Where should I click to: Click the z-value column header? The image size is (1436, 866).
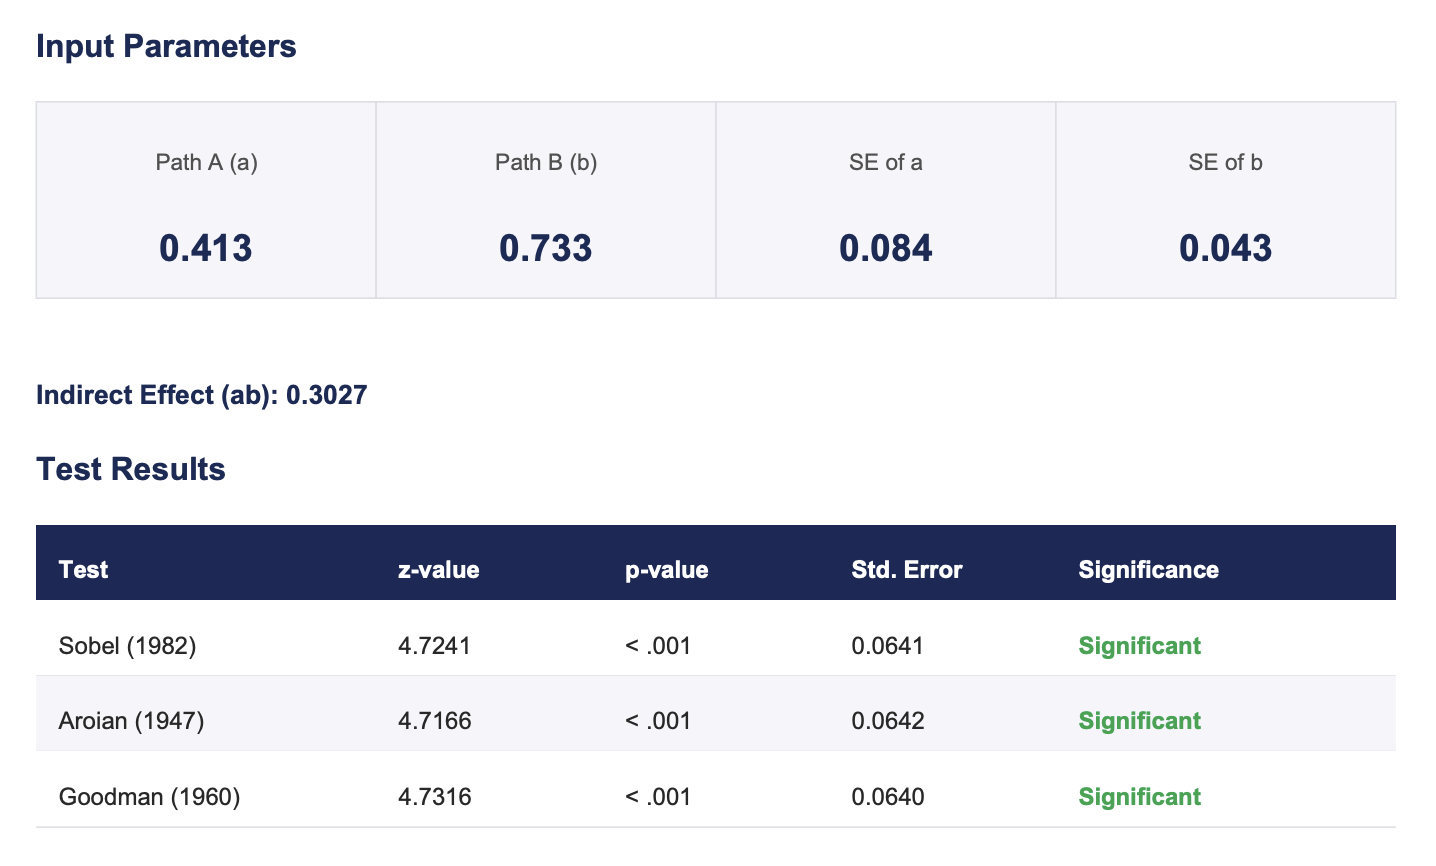(x=438, y=570)
